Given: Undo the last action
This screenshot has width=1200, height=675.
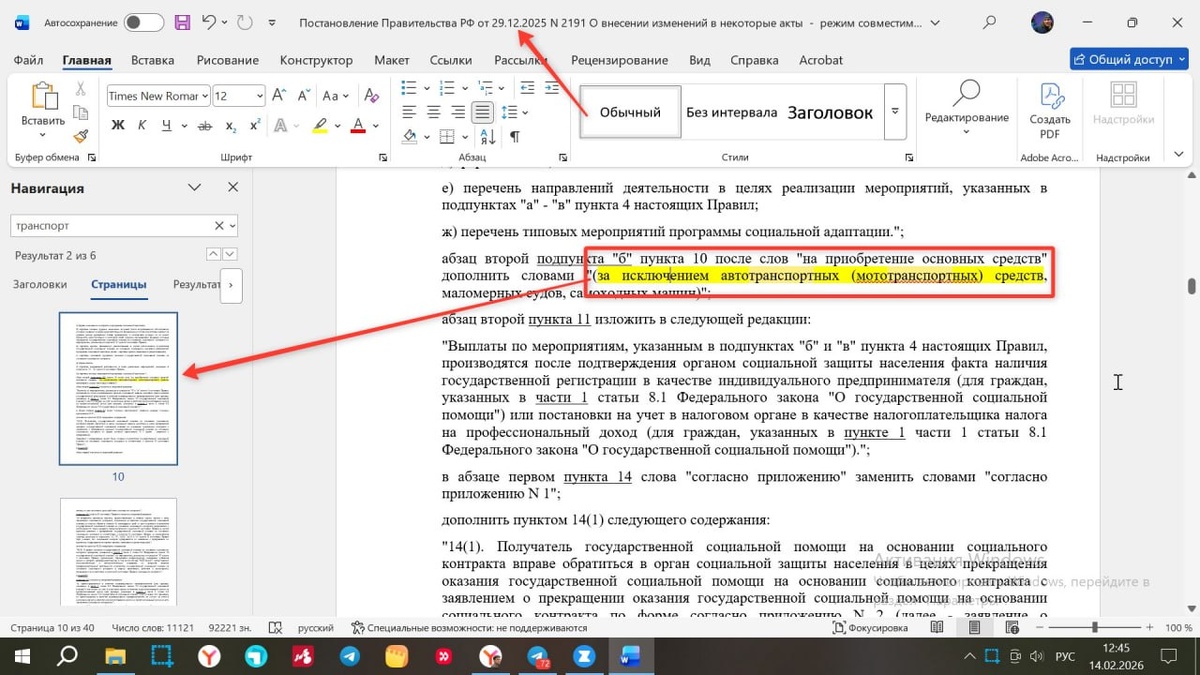Looking at the screenshot, I should click(x=208, y=22).
